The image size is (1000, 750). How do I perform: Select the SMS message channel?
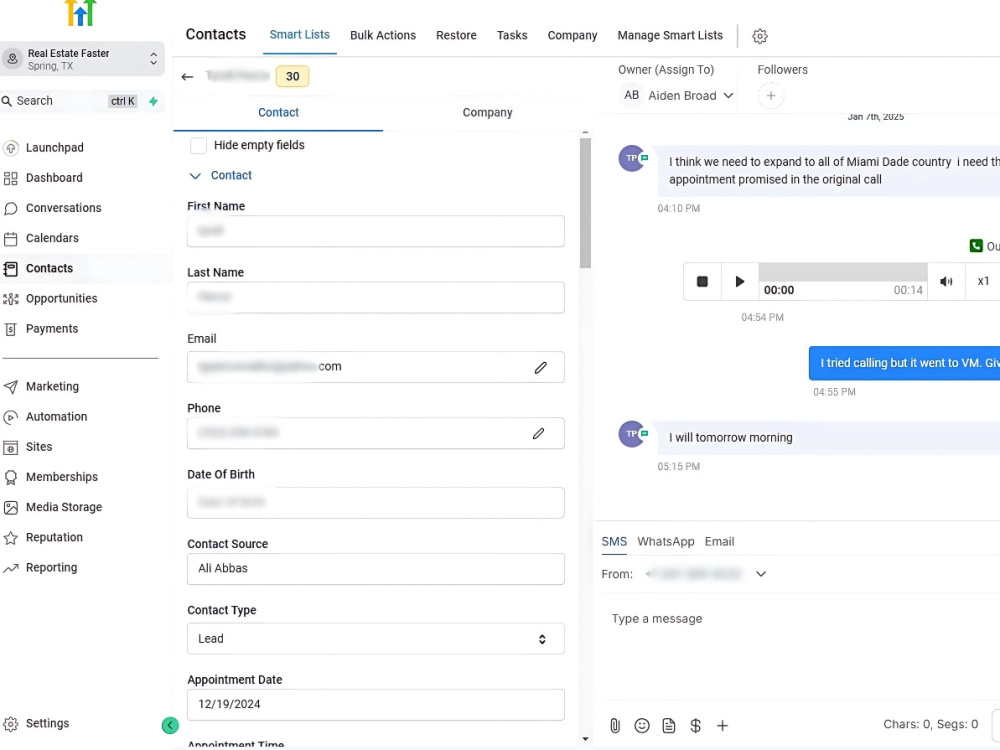pos(614,541)
